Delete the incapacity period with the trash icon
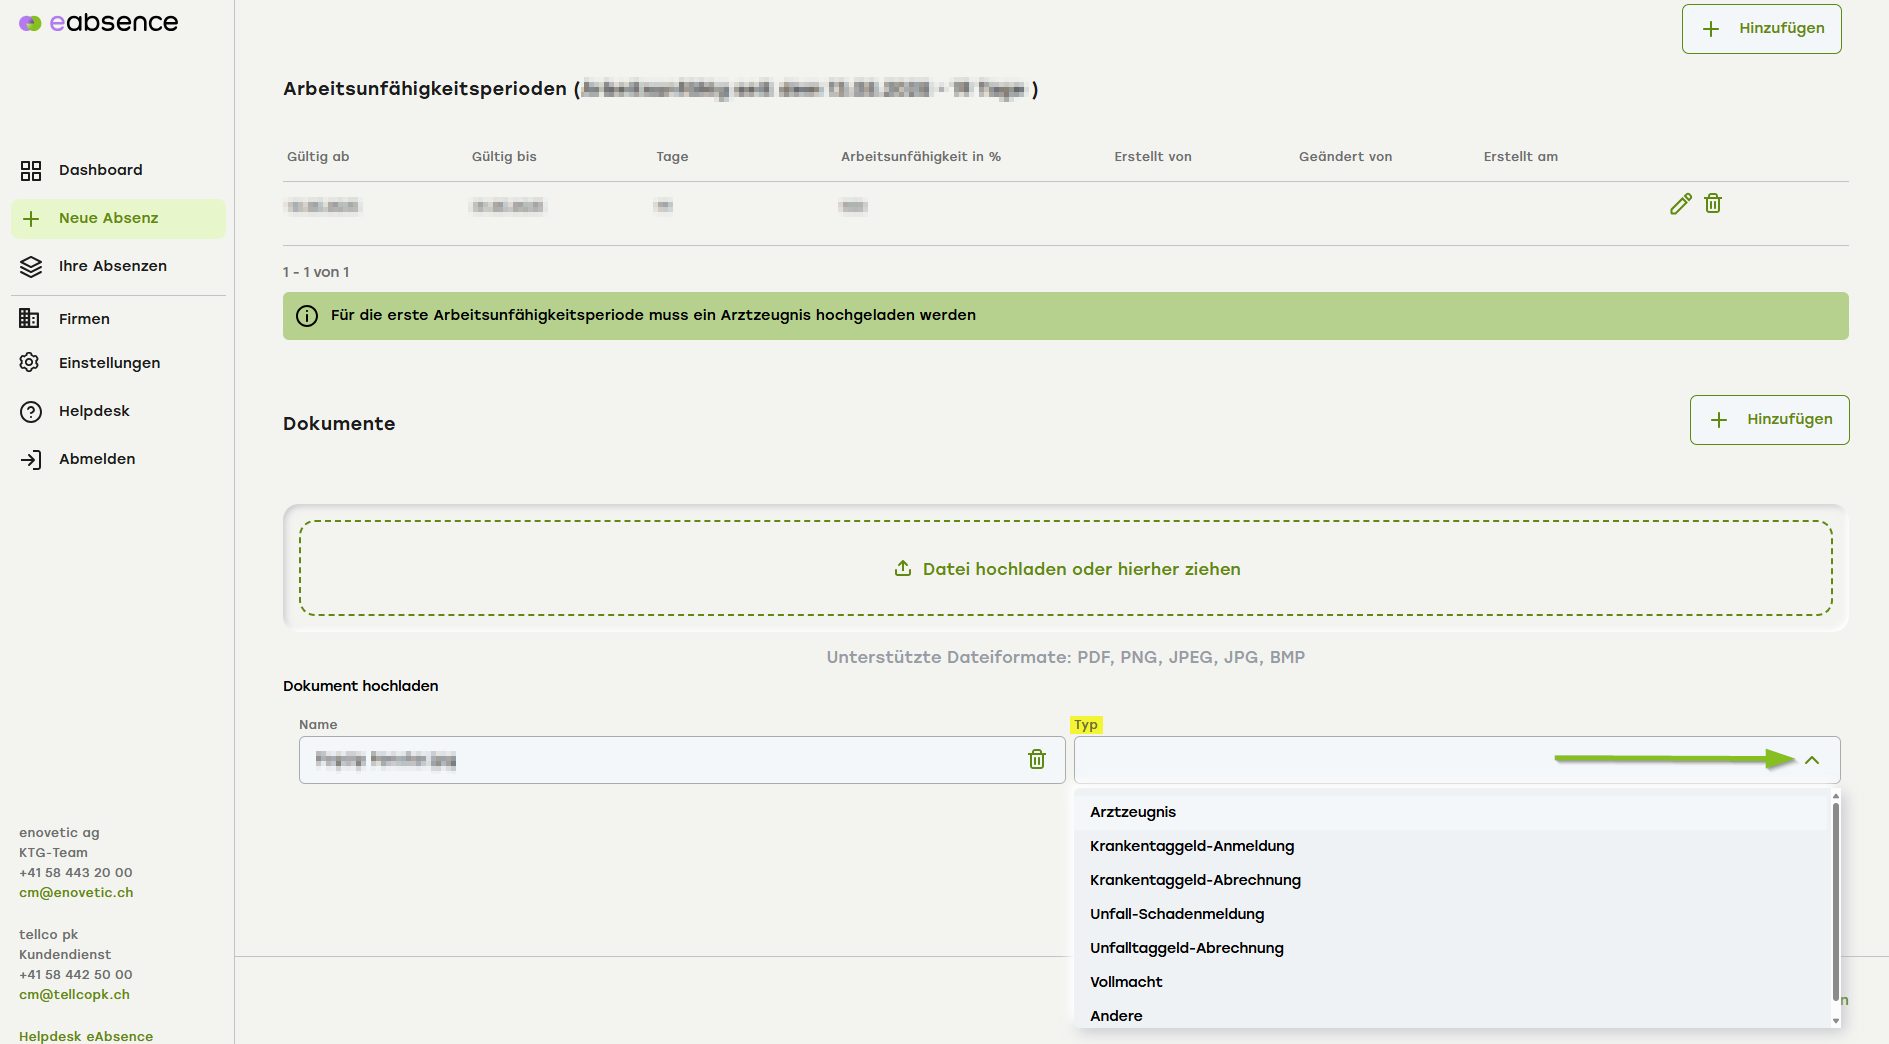Screen dimensions: 1889x1044 click(x=1713, y=204)
